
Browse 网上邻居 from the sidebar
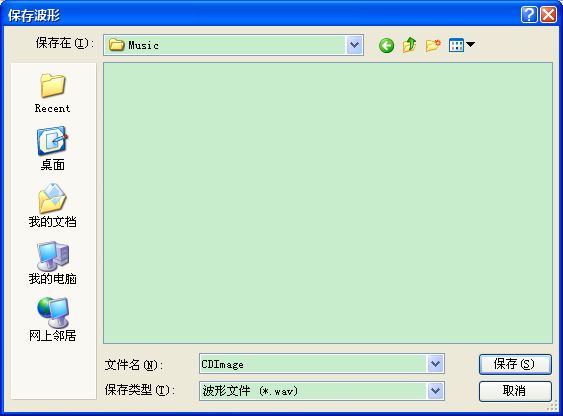point(53,319)
